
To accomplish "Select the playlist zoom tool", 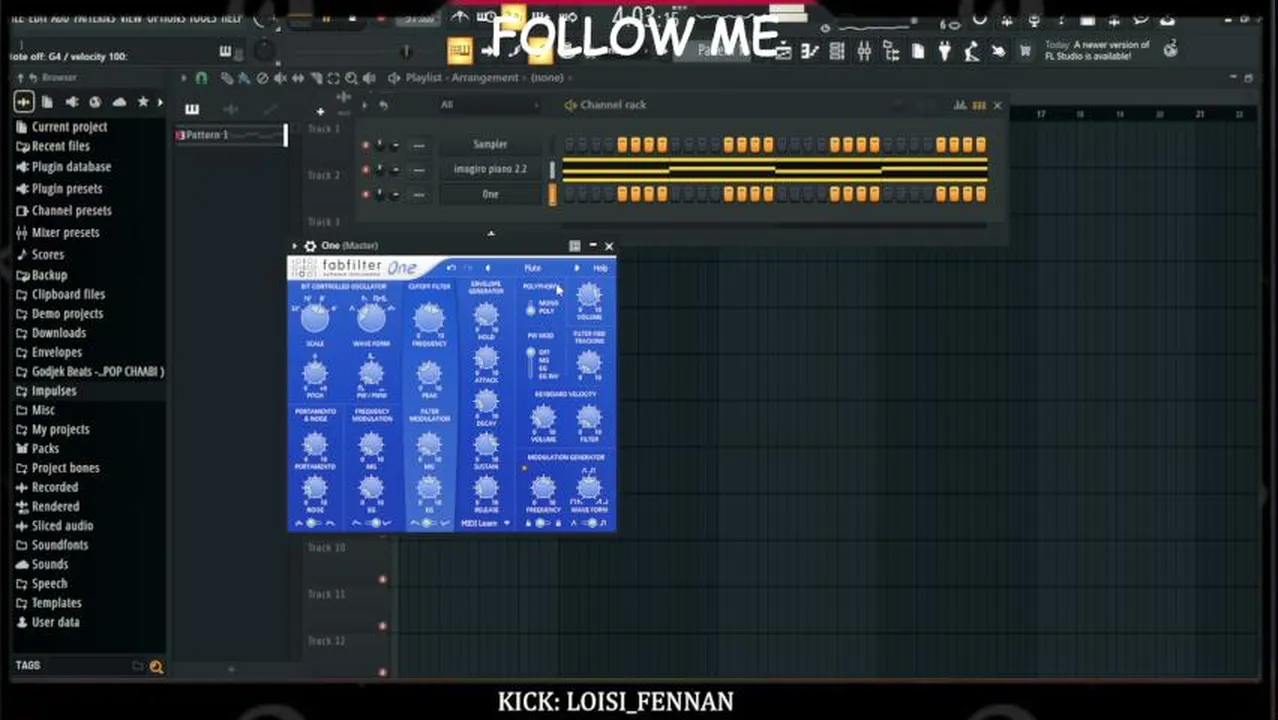I will pyautogui.click(x=351, y=78).
